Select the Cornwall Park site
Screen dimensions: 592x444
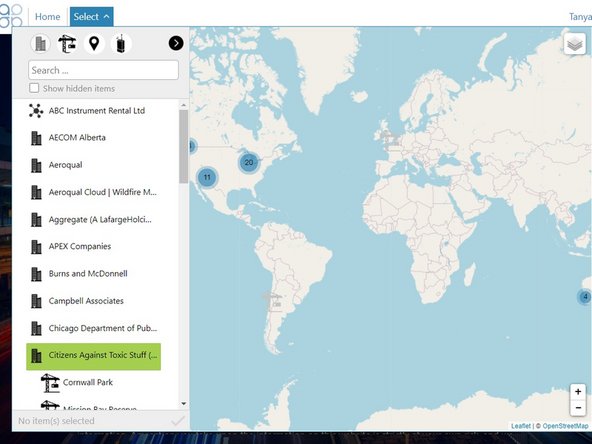(88, 382)
